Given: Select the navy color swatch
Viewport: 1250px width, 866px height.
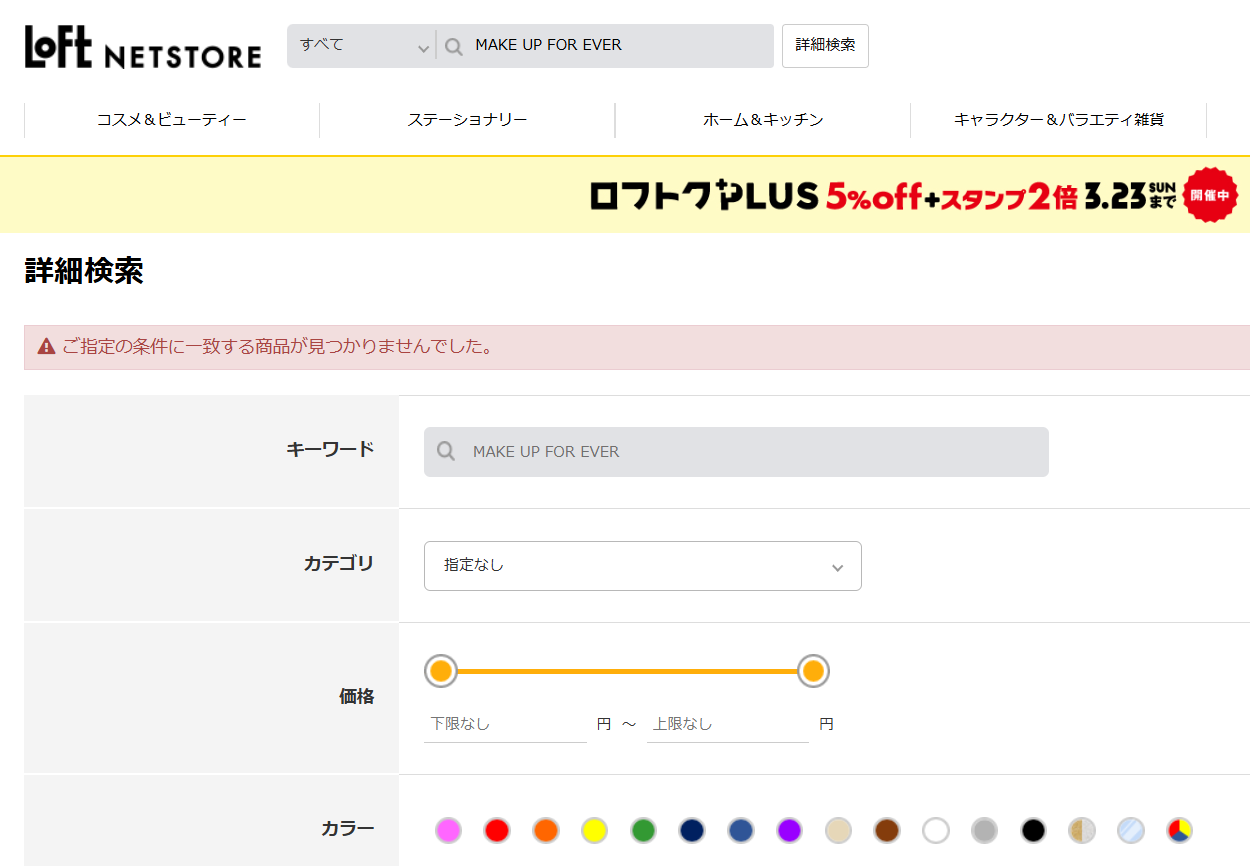Looking at the screenshot, I should (x=692, y=830).
